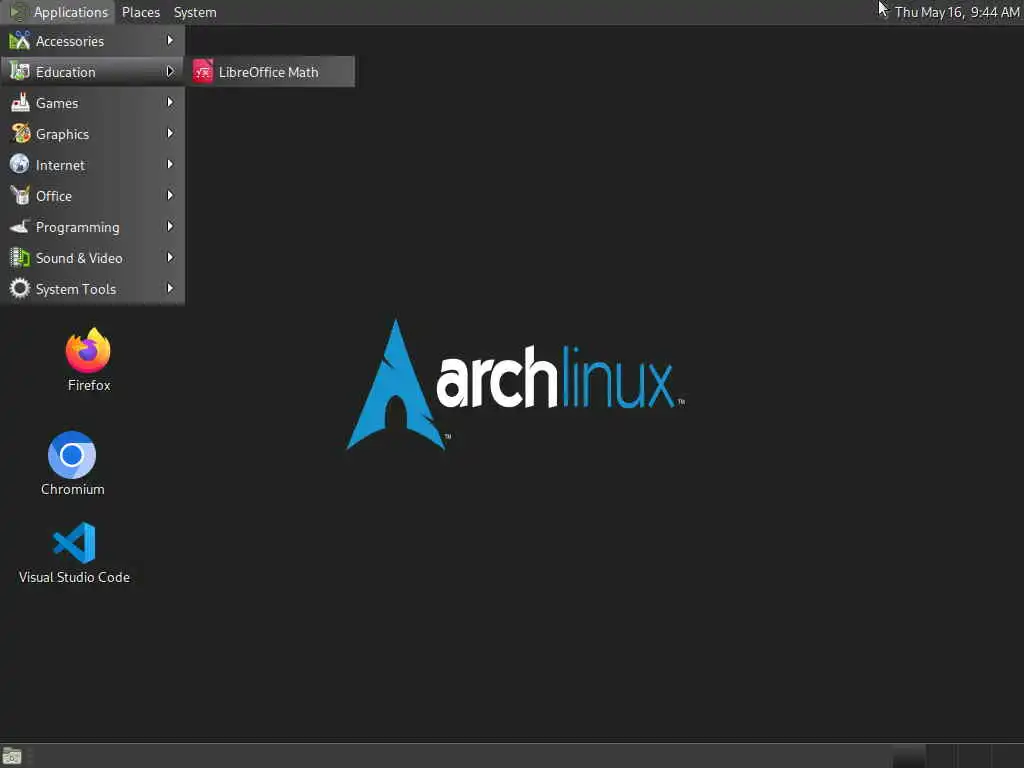Select the System Tools category
This screenshot has height=768, width=1024.
[93, 289]
